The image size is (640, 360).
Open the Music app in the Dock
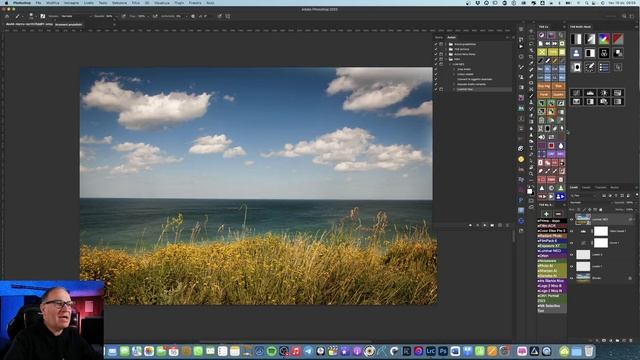click(296, 351)
